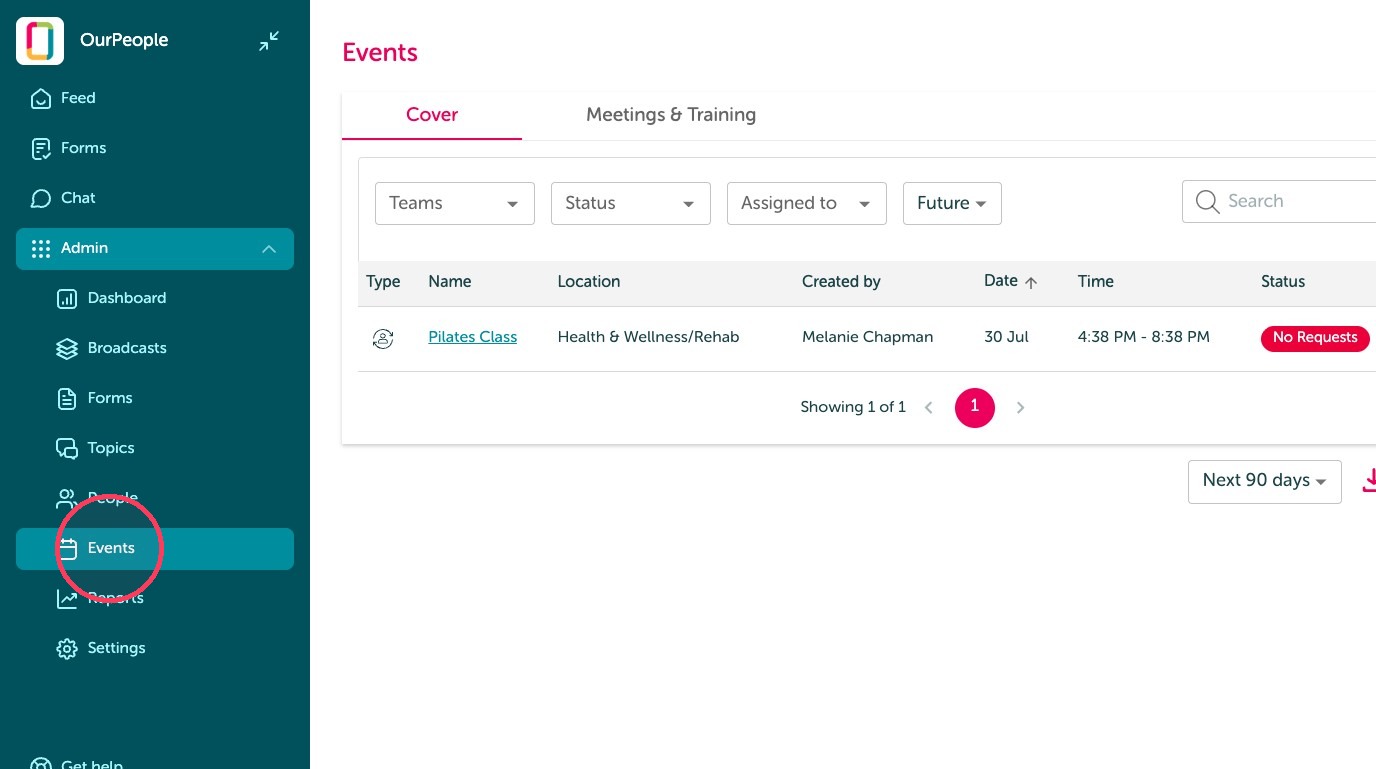
Task: Collapse the sidebar with the shrink arrows icon
Action: click(269, 41)
